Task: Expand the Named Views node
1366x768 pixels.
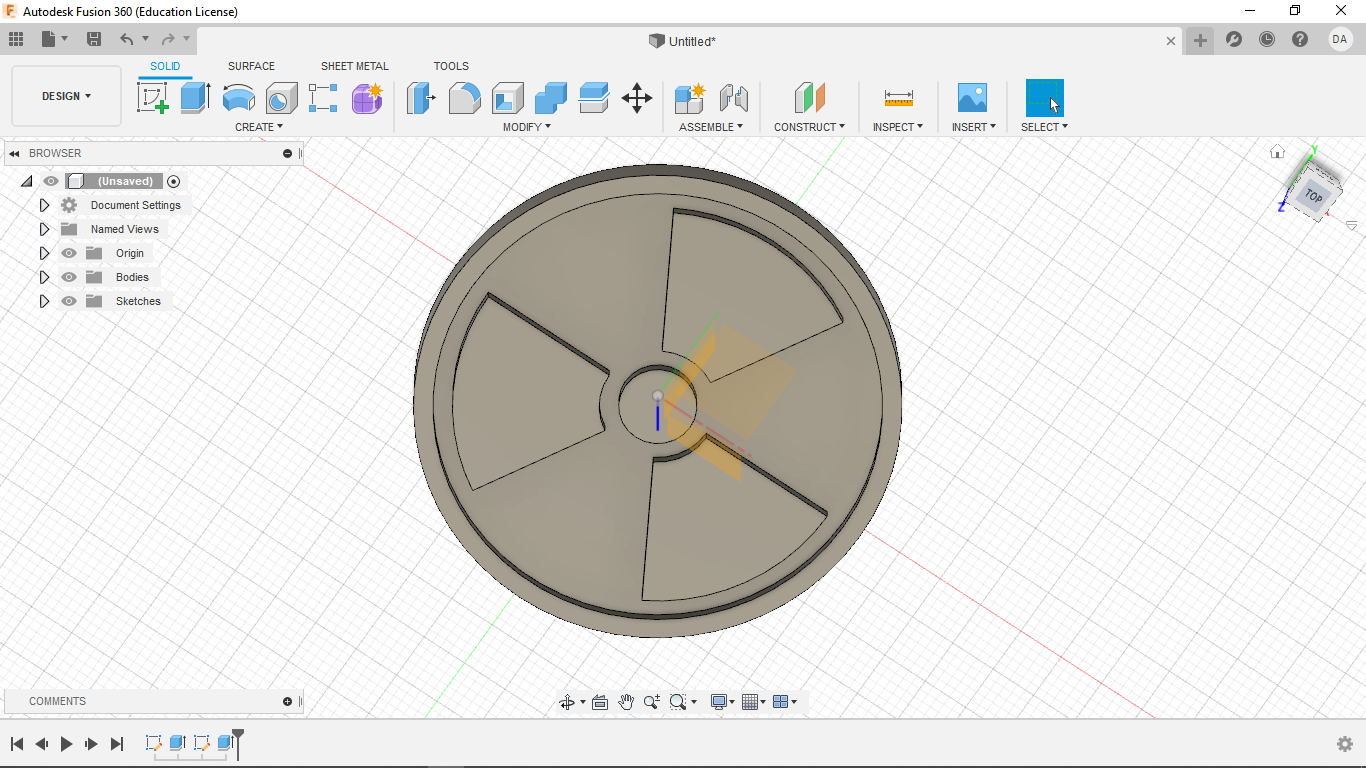Action: pyautogui.click(x=44, y=229)
